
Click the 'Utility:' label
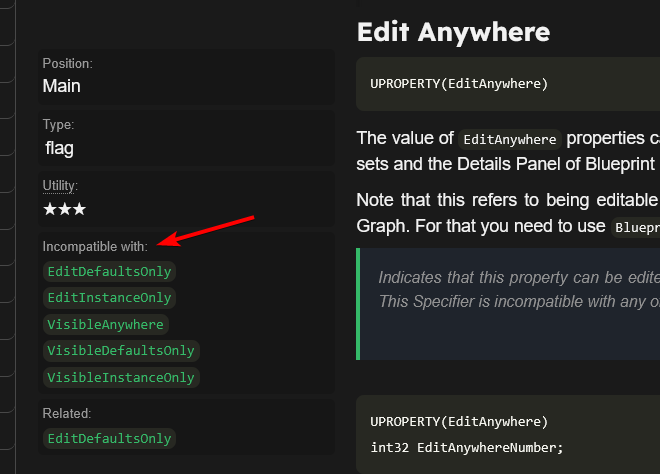coord(60,186)
